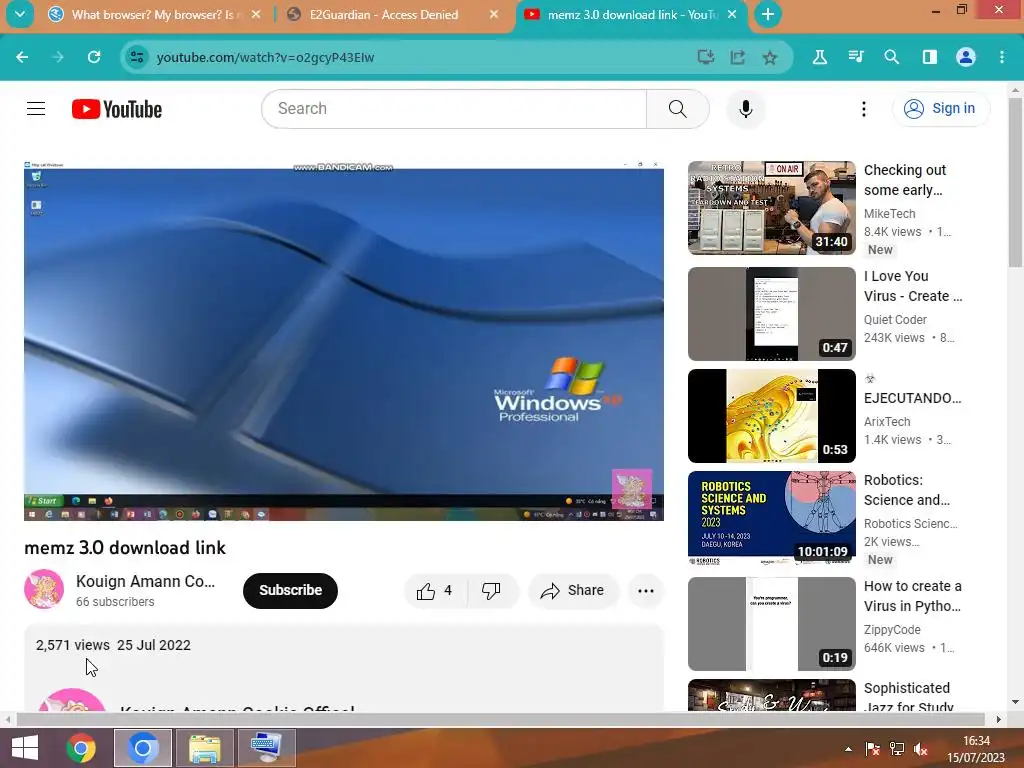Screen dimensions: 1024x768
Task: Install app icon in address bar
Action: [706, 57]
